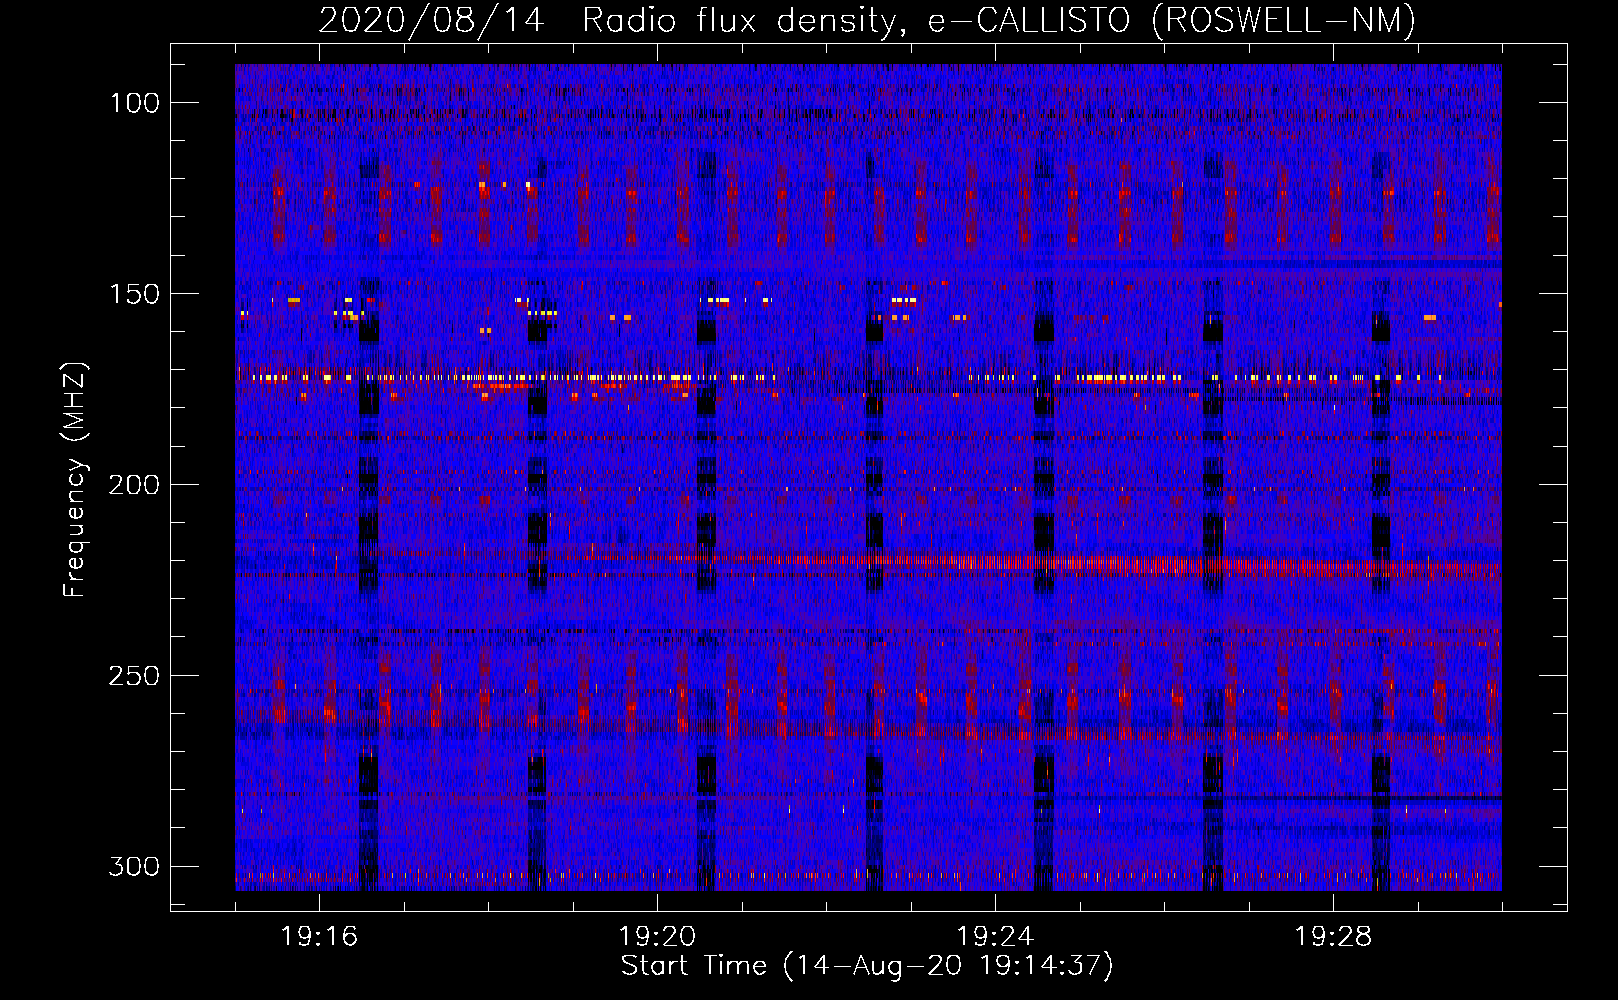This screenshot has height=1000, width=1618.
Task: Click the Frequency (MHZ) axis title
Action: point(75,480)
